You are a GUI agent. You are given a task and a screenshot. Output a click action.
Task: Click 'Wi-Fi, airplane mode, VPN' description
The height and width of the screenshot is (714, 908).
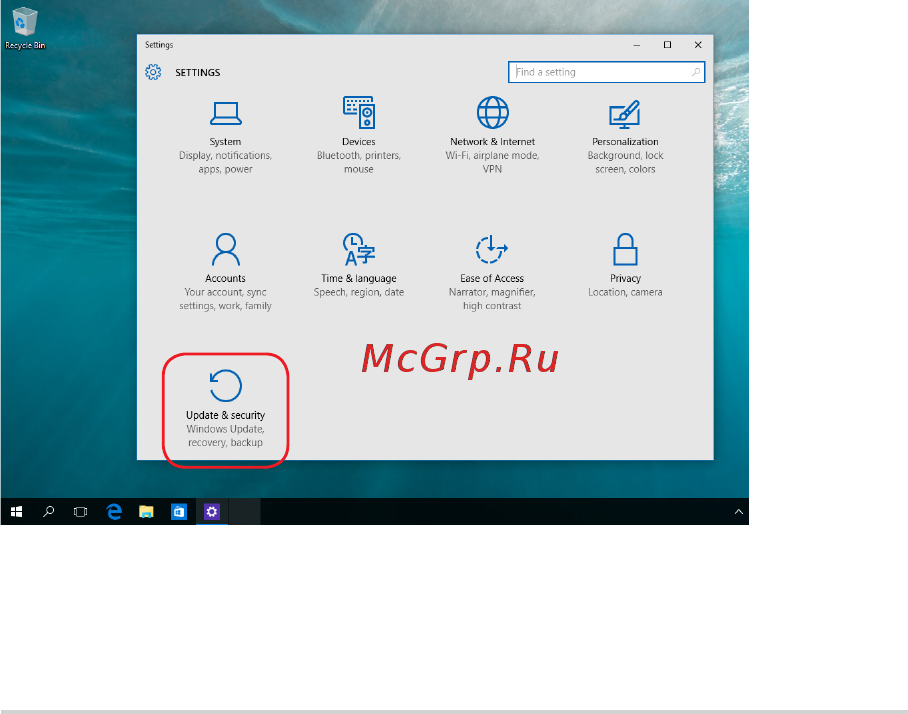click(492, 162)
